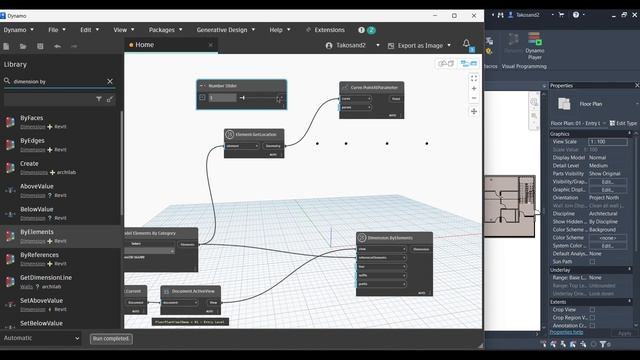Viewport: 640px width, 360px height.
Task: Click the Dynamo button in Revit's Visual Programming panel
Action: click(513, 43)
